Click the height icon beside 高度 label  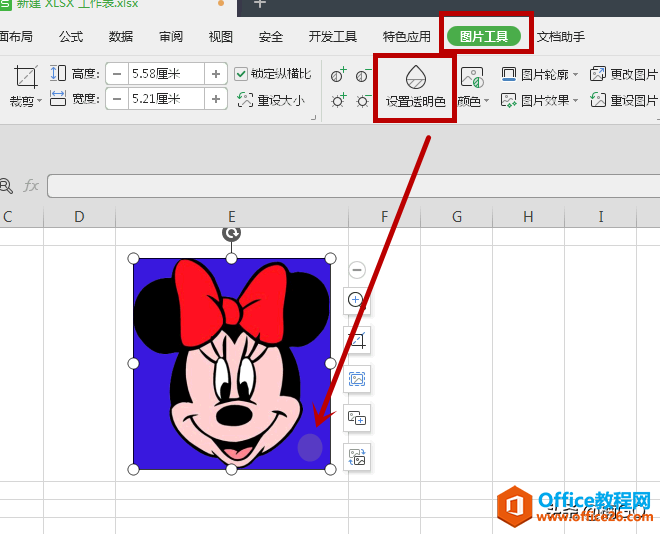click(x=58, y=73)
